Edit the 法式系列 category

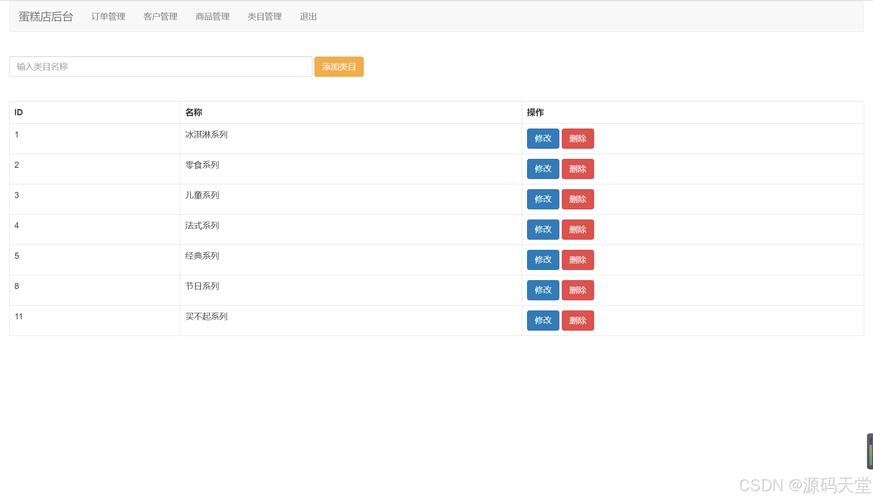543,229
